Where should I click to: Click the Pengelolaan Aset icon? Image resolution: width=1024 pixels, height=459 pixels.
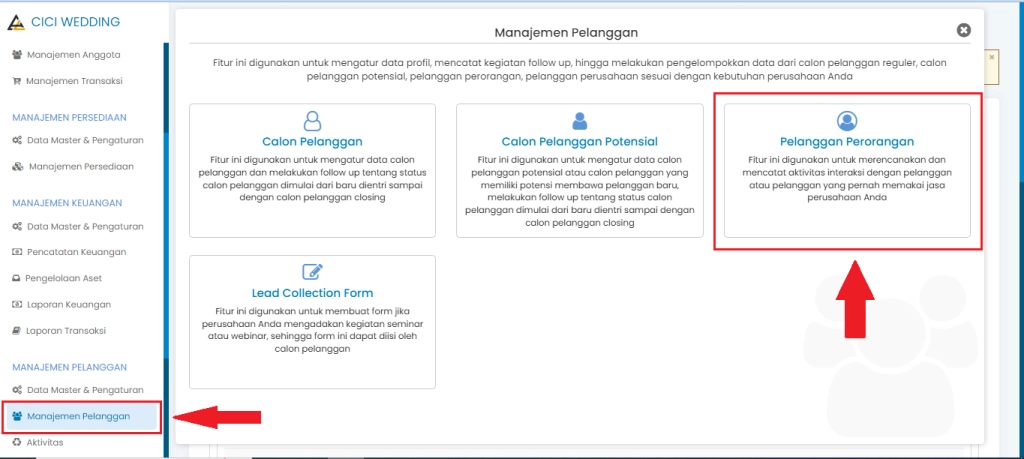pos(17,279)
